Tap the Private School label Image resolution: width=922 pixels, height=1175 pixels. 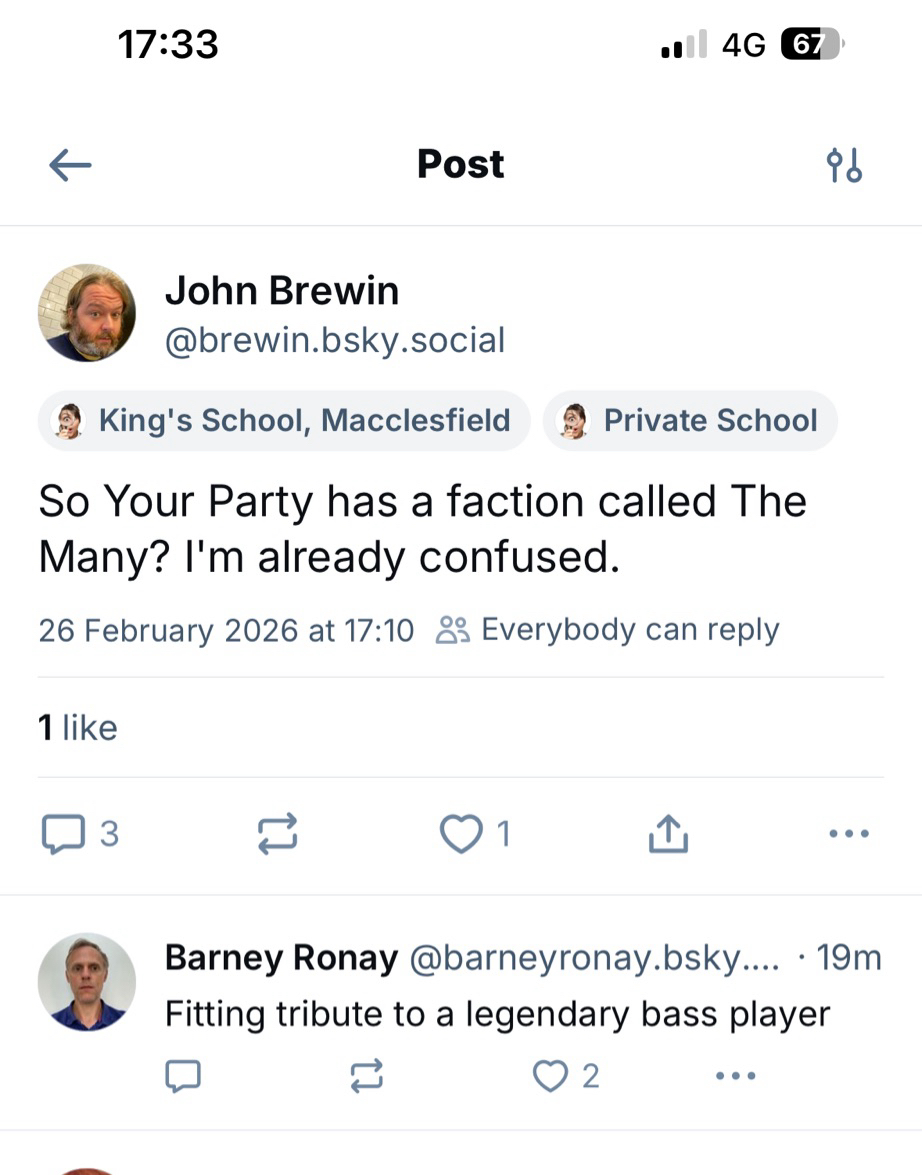[x=690, y=421]
